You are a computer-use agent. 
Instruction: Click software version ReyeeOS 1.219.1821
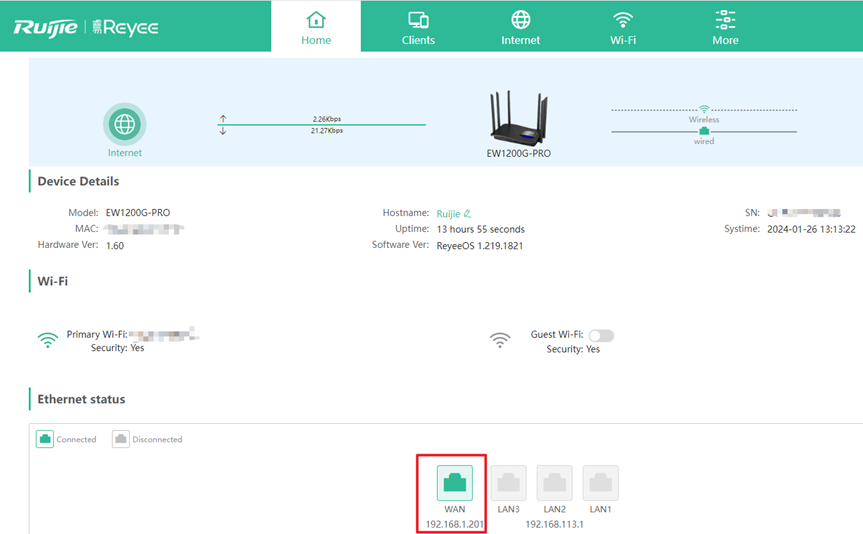tap(479, 246)
